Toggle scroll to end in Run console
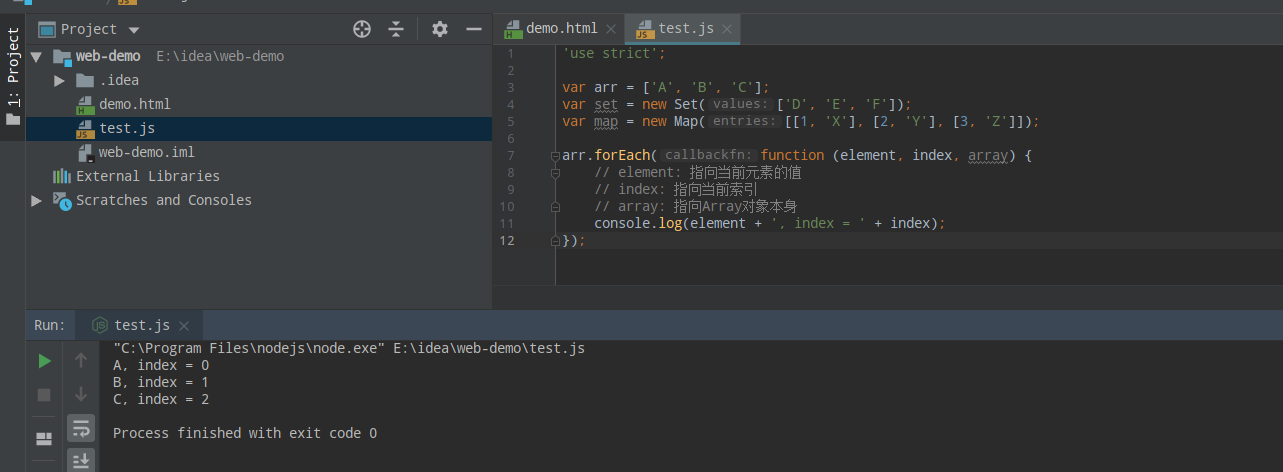This screenshot has width=1283, height=472. tap(81, 460)
